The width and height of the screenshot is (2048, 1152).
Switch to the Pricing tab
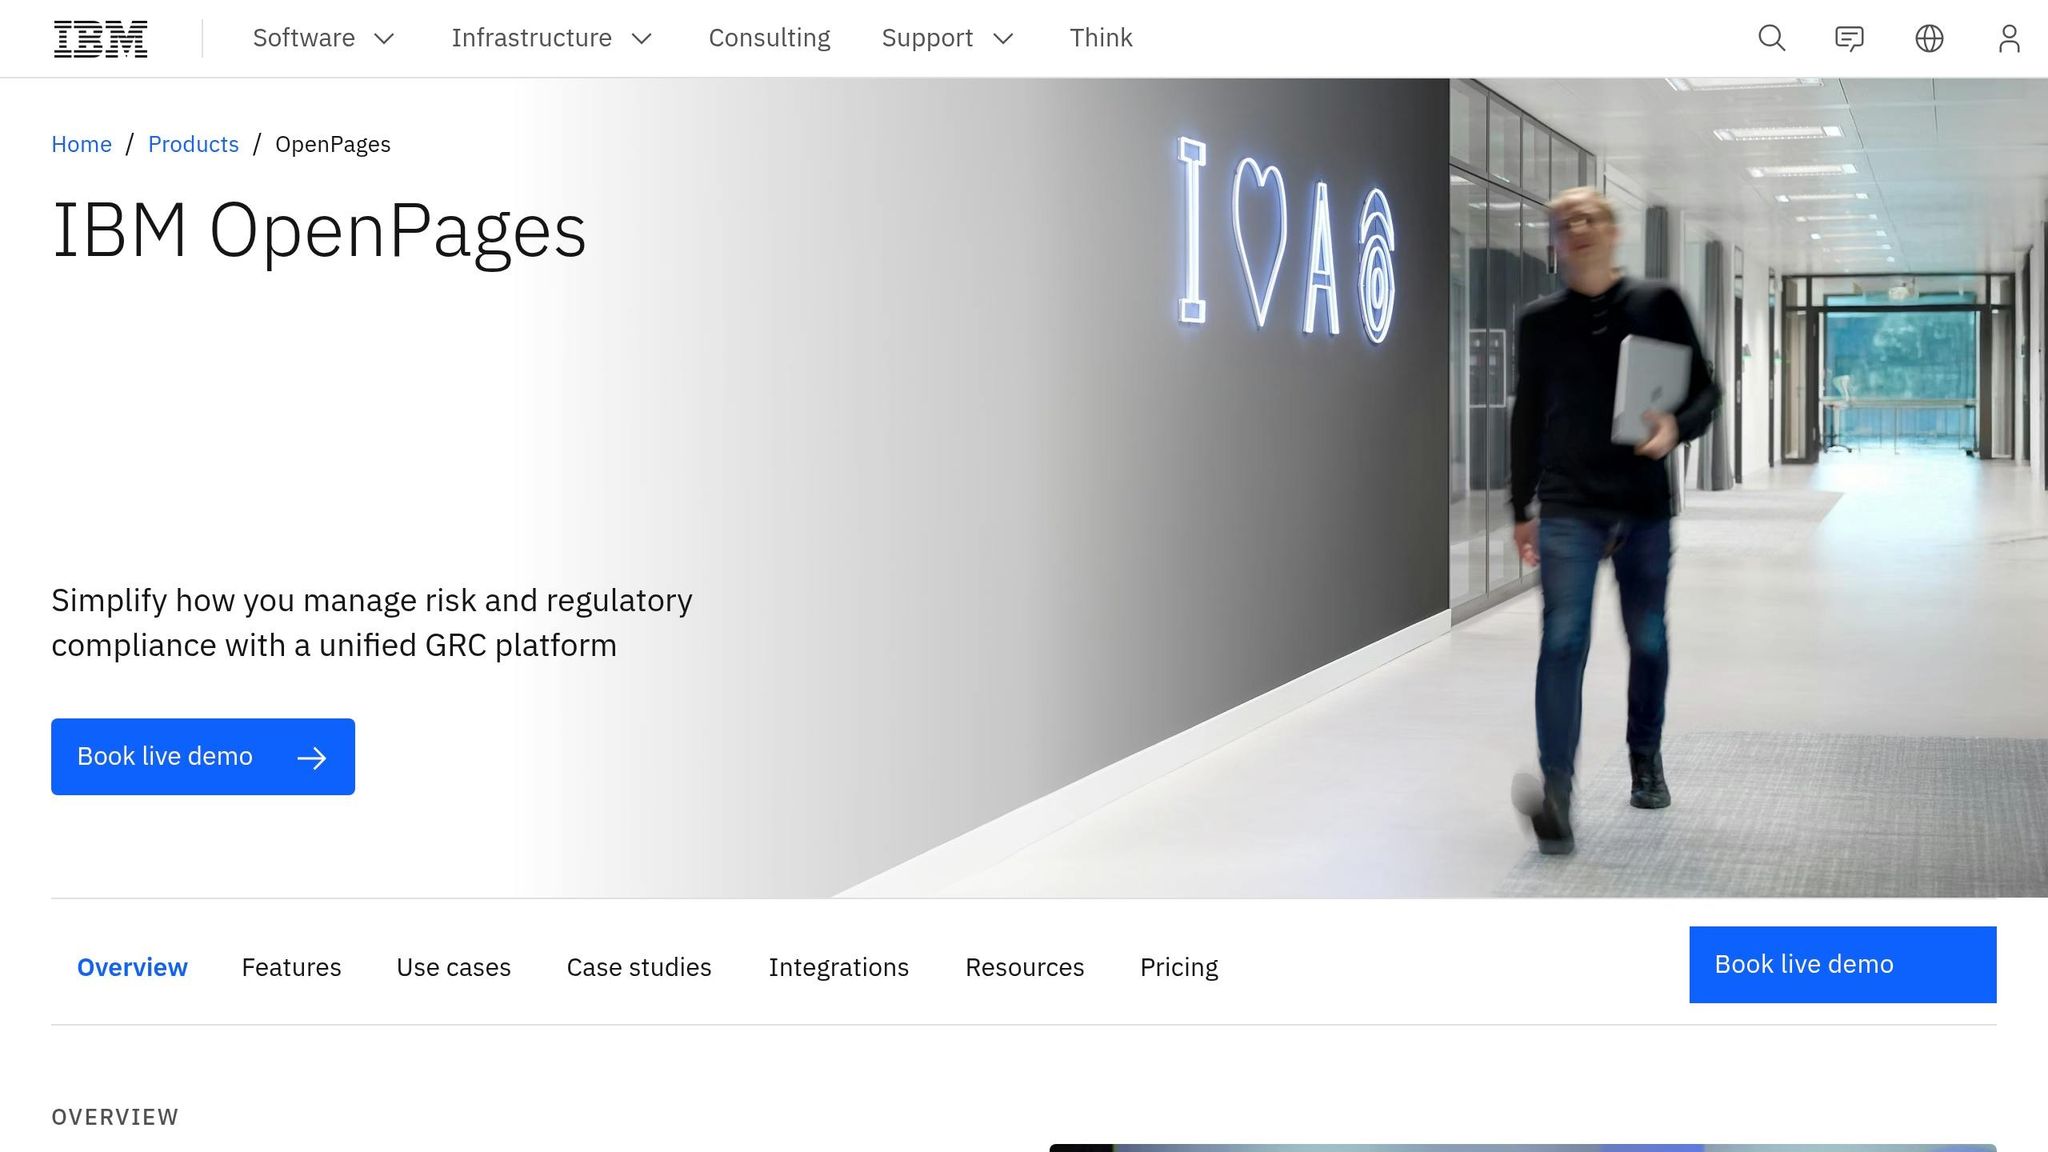pos(1179,967)
